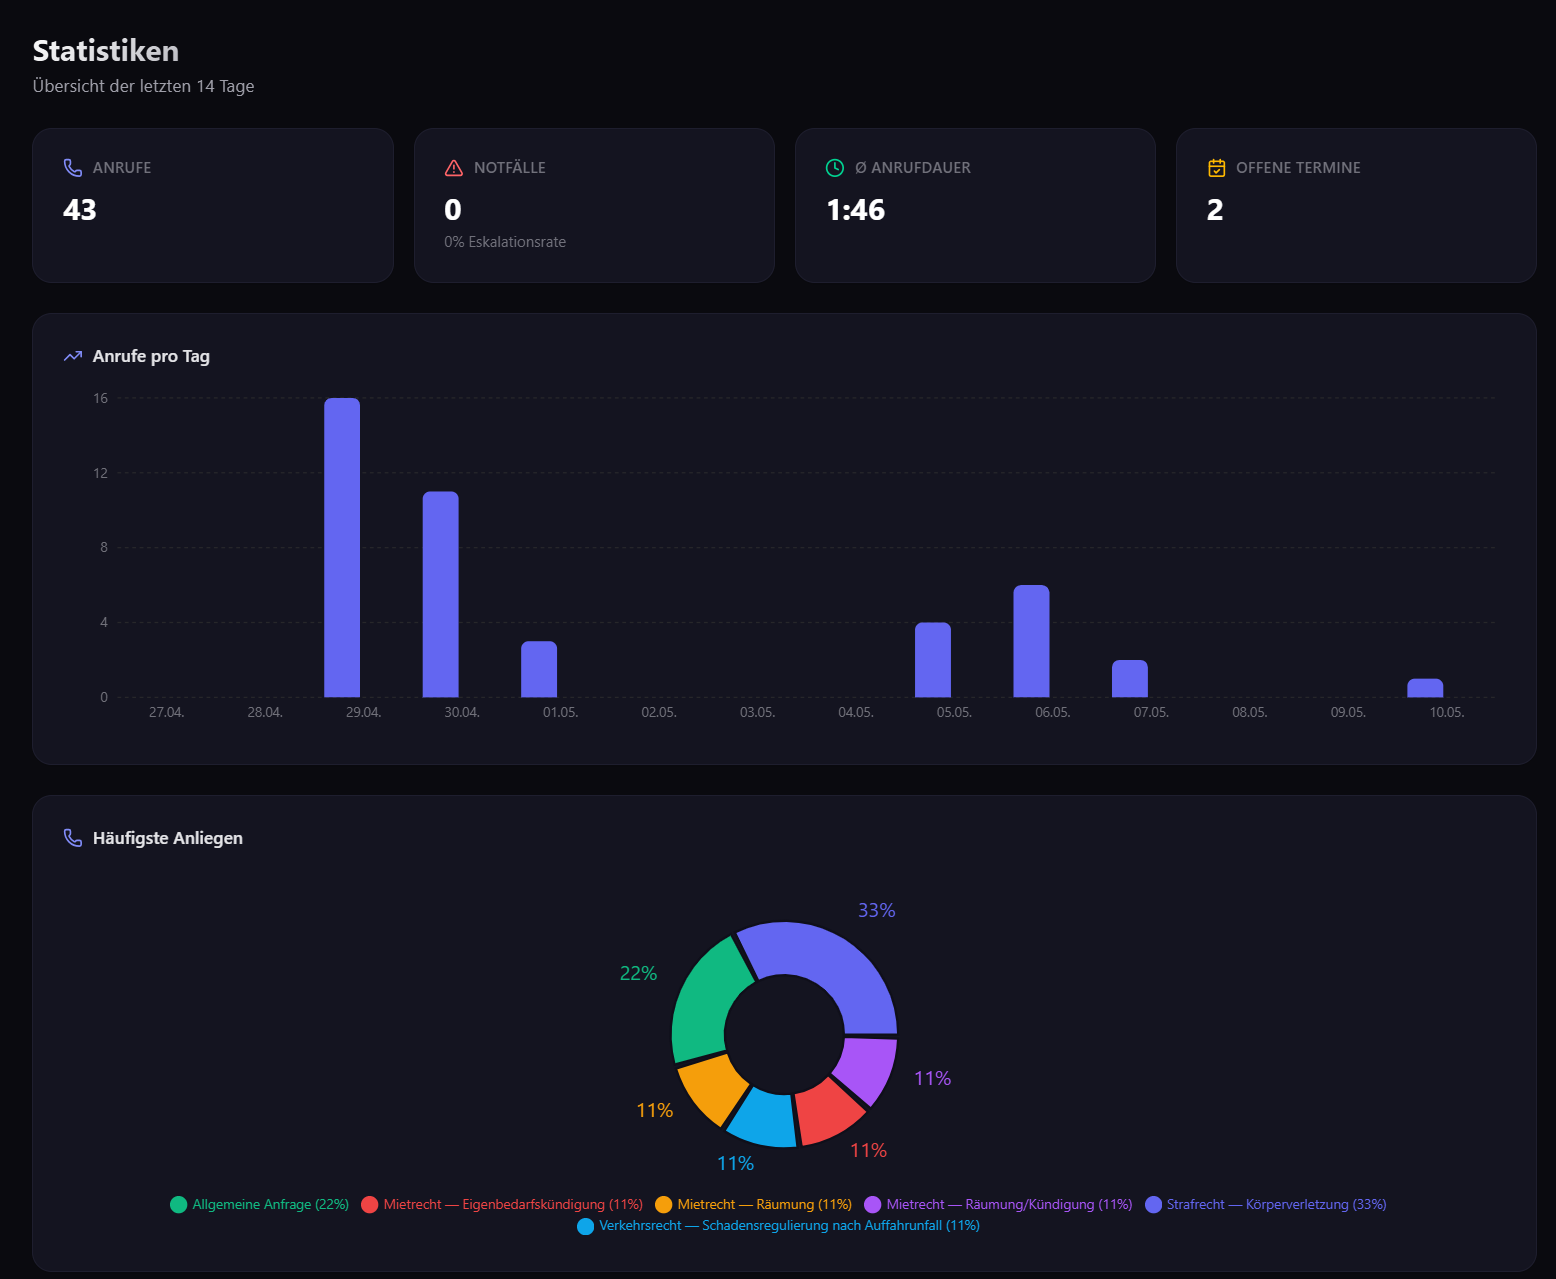Viewport: 1556px width, 1279px height.
Task: Click the clock icon beside Ø ANRUFDAUER
Action: [x=835, y=168]
